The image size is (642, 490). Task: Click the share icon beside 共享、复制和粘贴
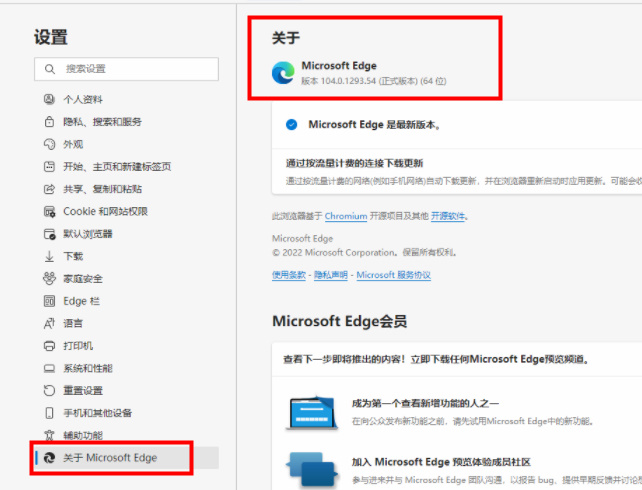pos(49,189)
